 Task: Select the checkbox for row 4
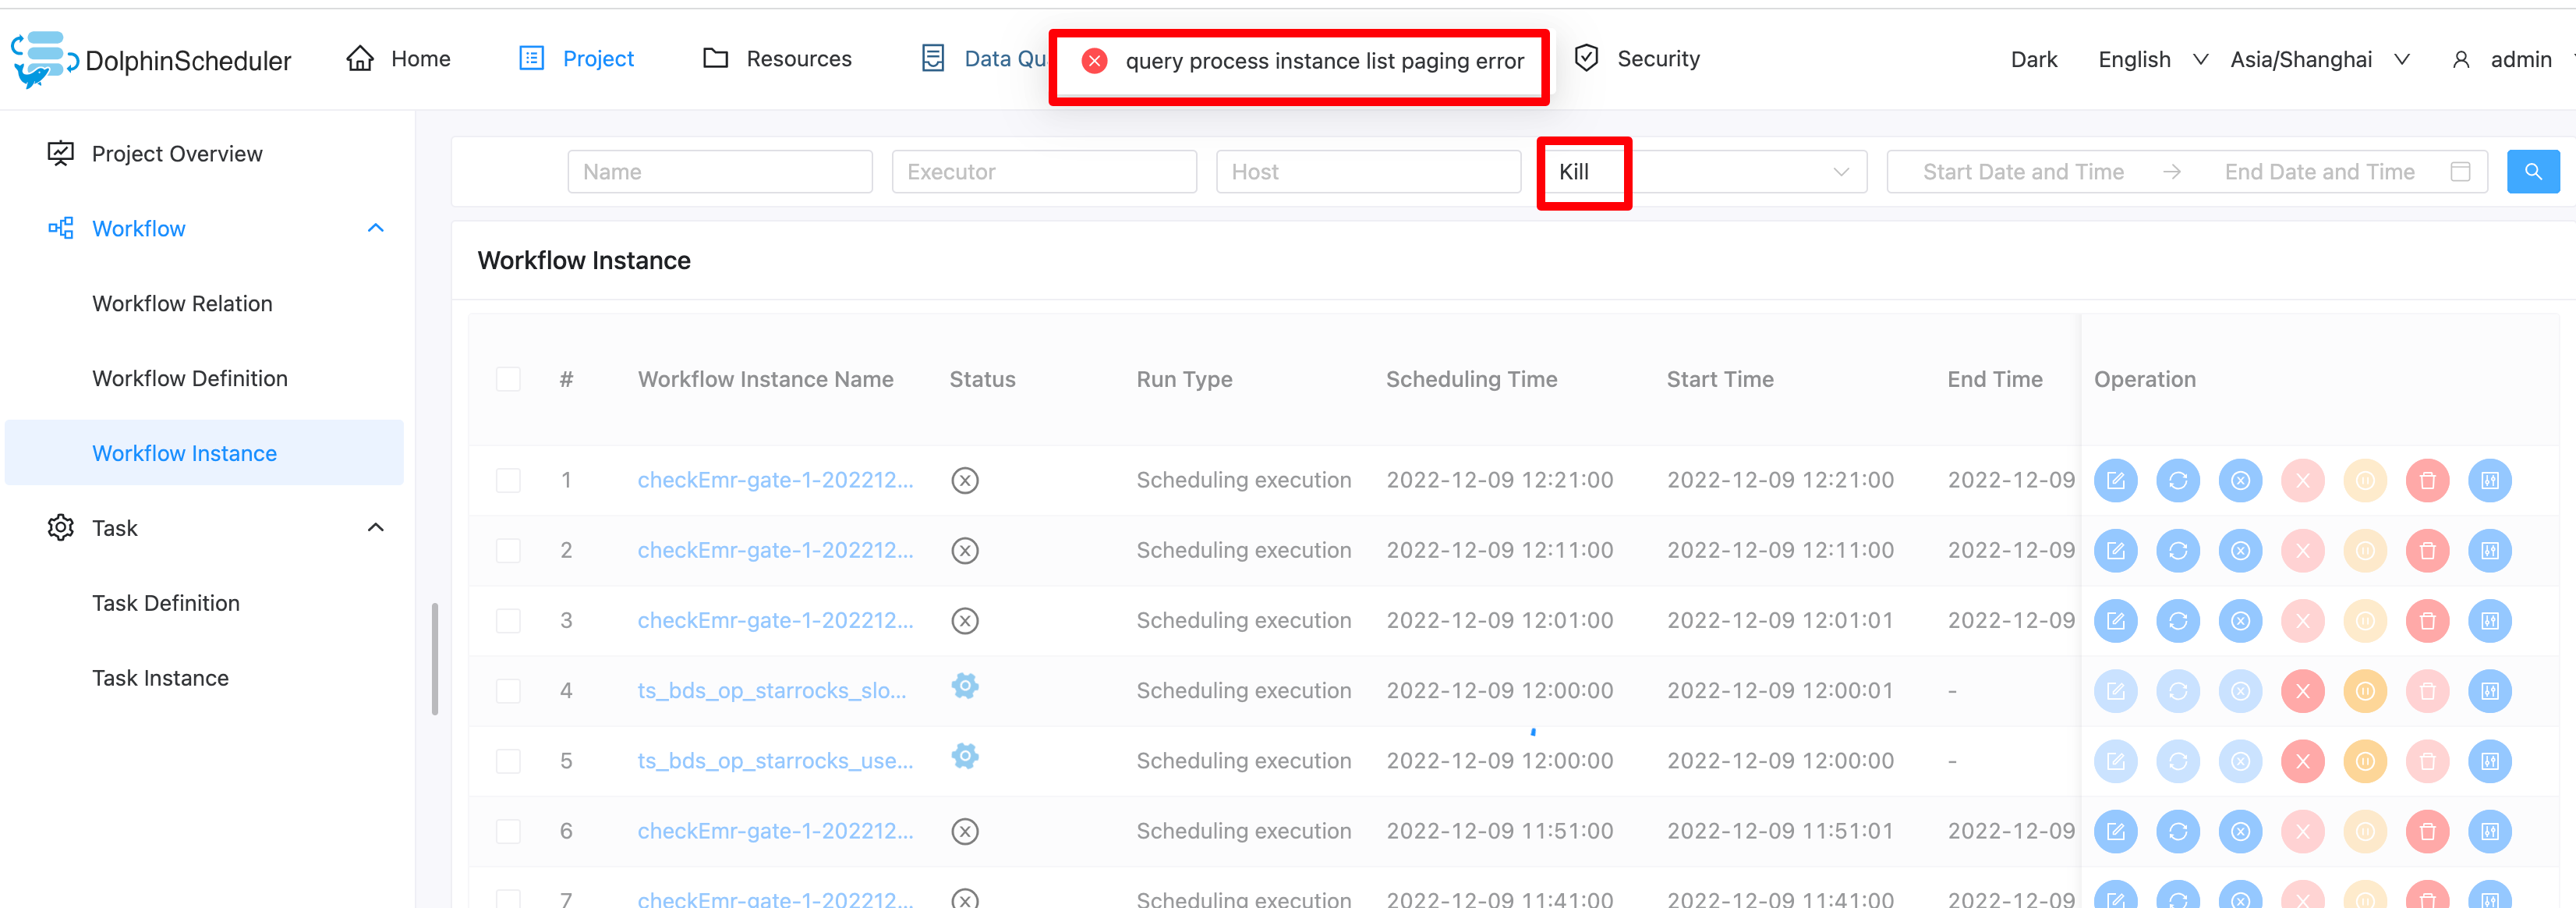click(x=509, y=690)
